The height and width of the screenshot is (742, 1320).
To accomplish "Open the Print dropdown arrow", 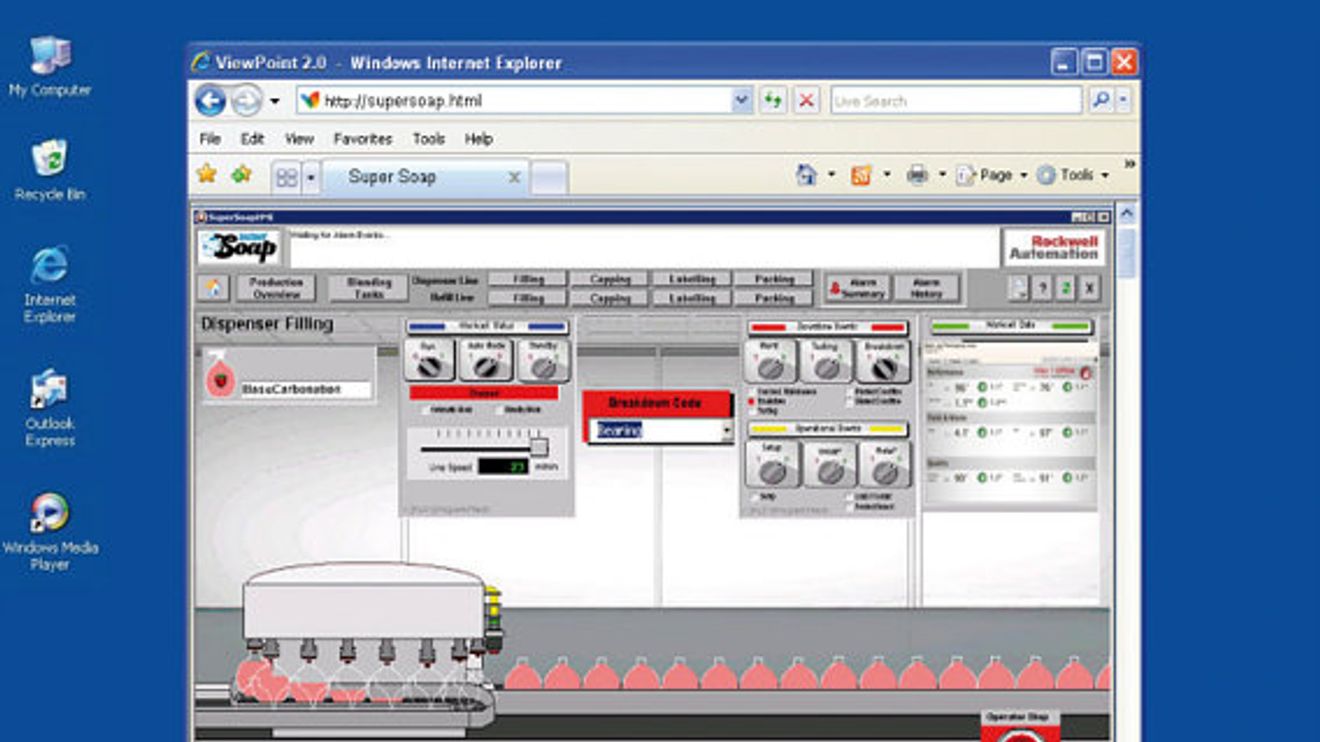I will [941, 175].
